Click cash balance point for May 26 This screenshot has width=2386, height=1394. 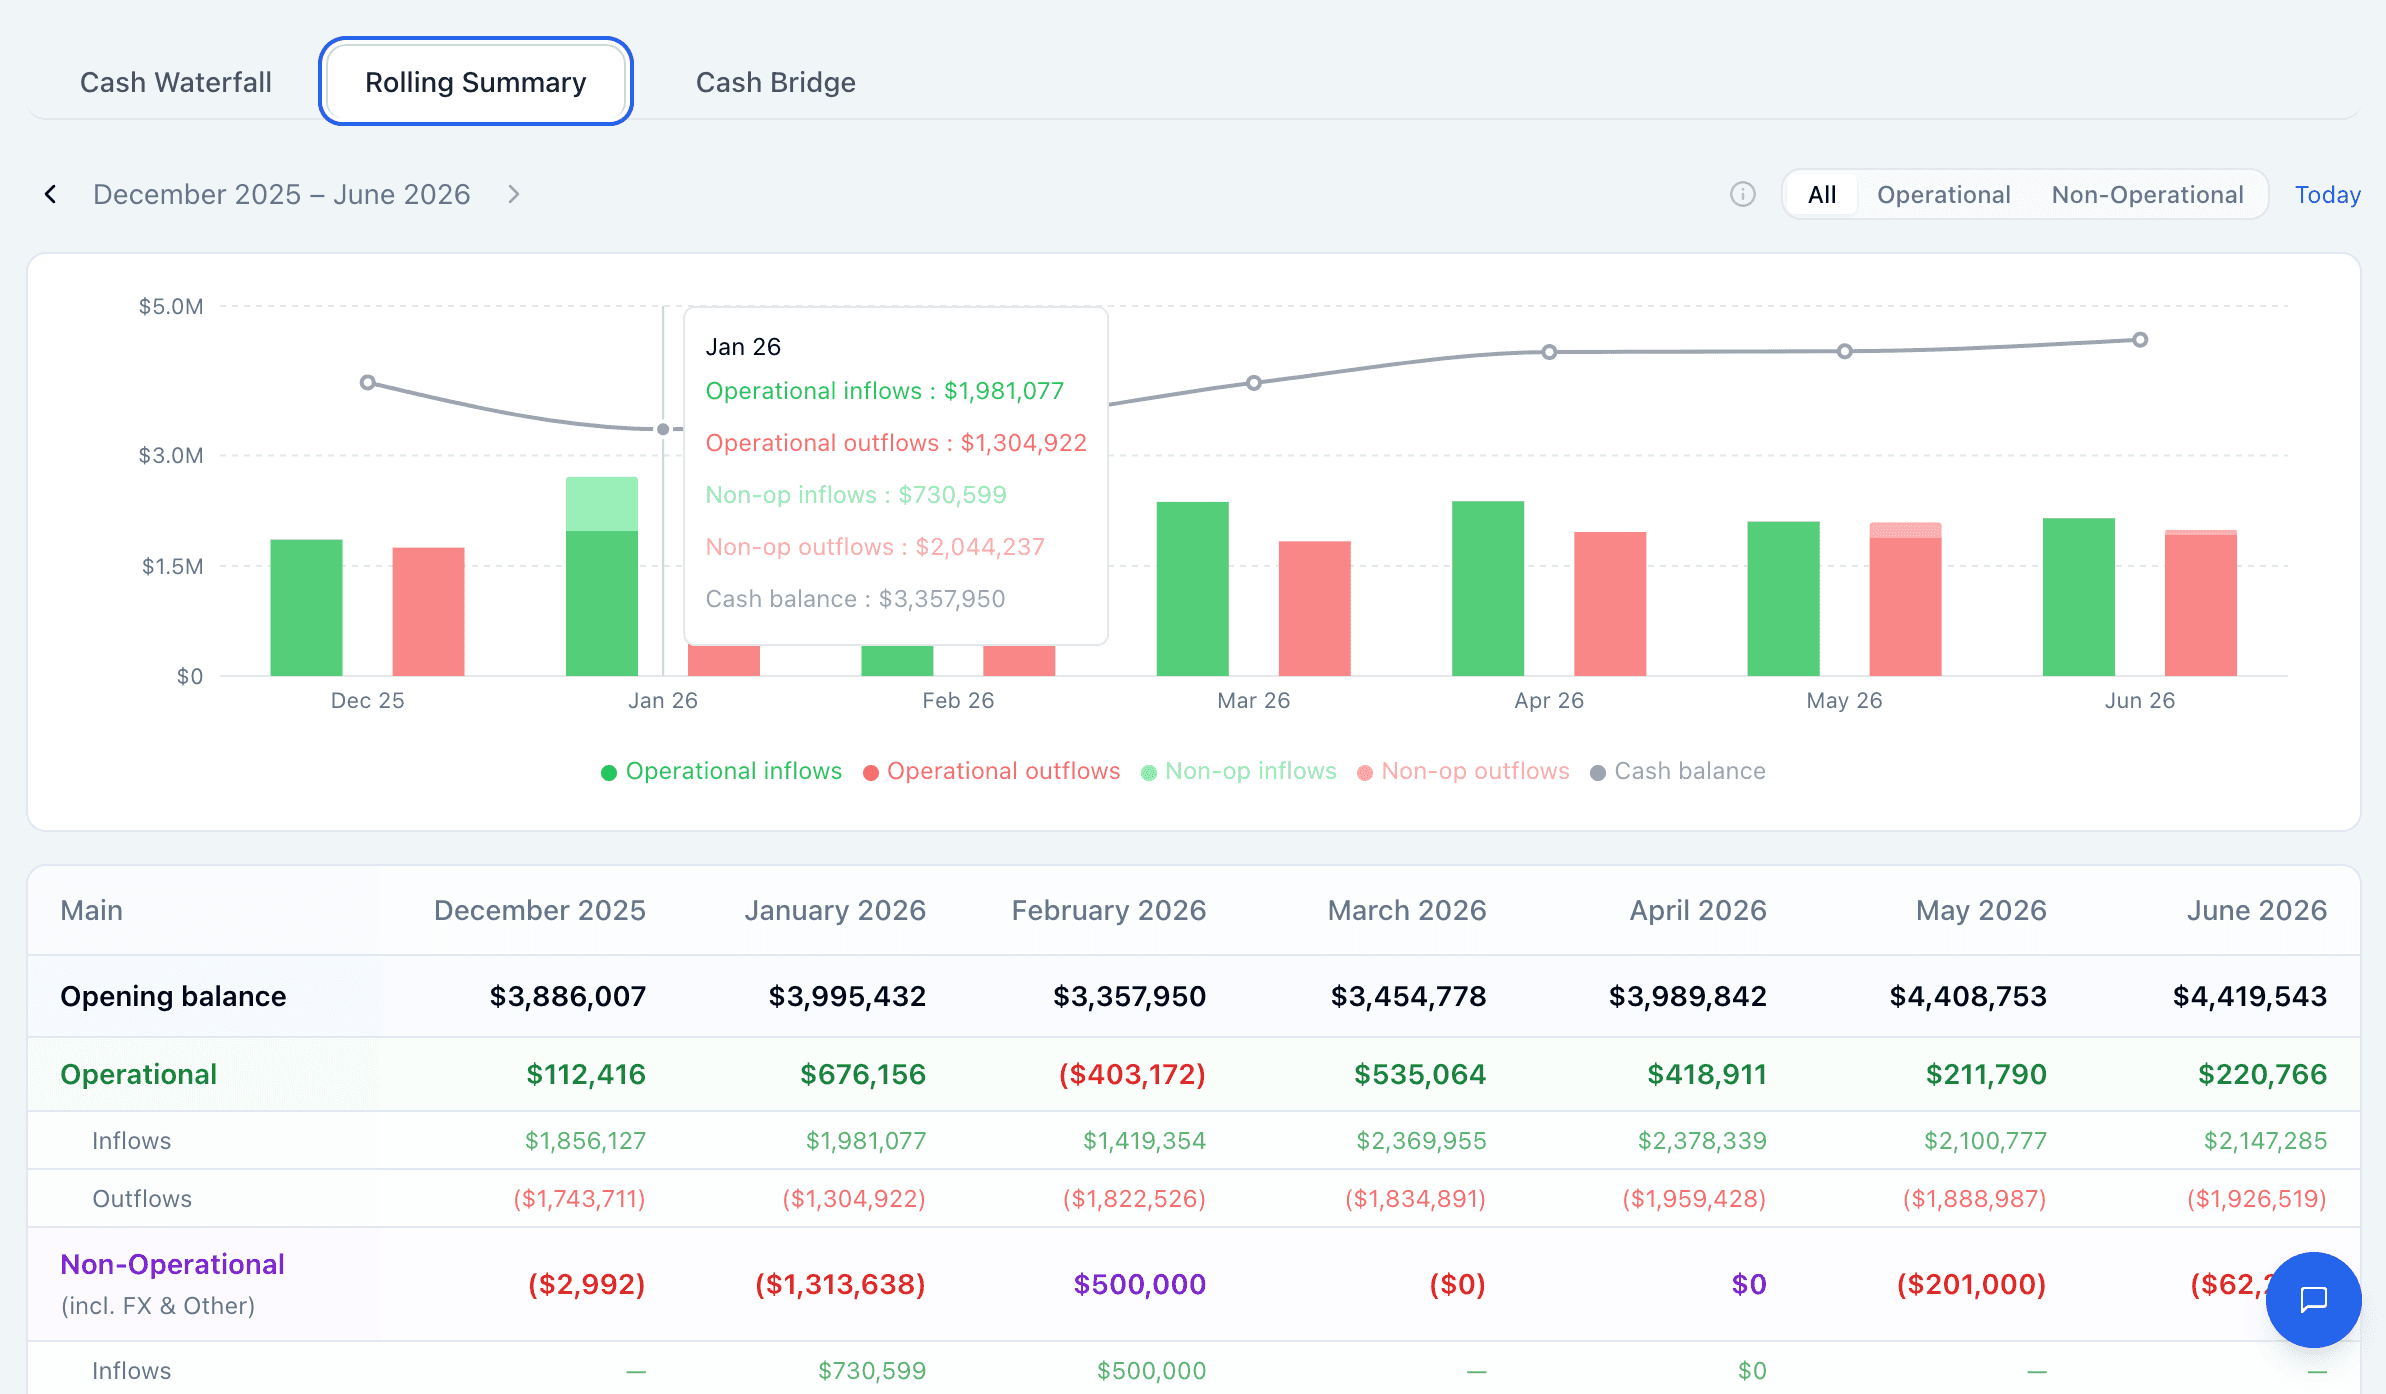click(1845, 351)
